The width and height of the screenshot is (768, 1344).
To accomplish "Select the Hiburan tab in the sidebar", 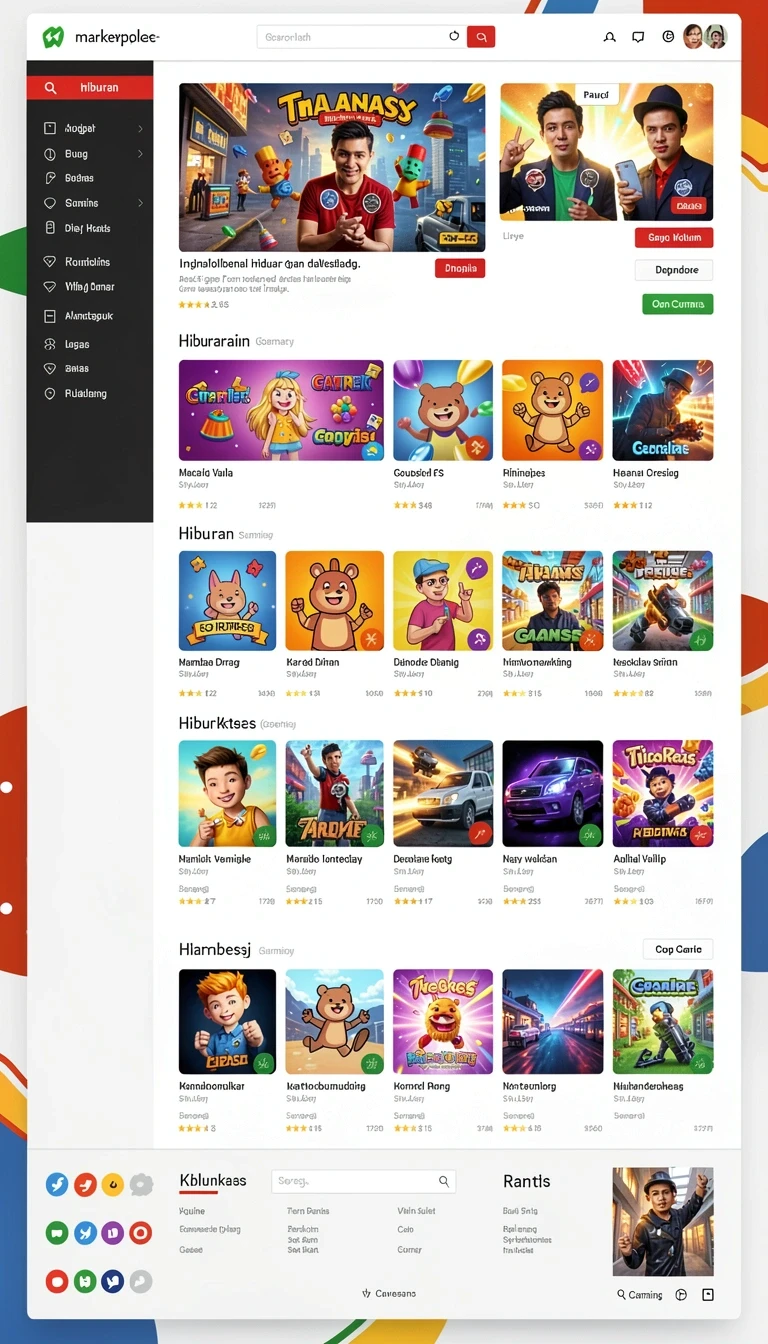I will click(x=90, y=88).
